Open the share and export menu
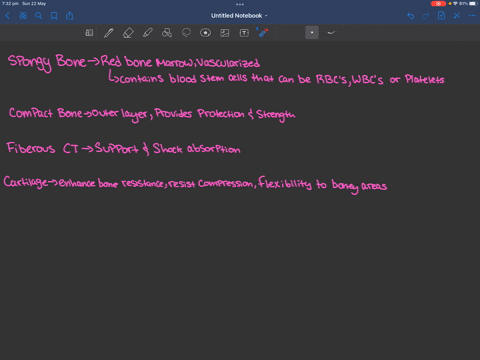This screenshot has height=360, width=480. [69, 16]
